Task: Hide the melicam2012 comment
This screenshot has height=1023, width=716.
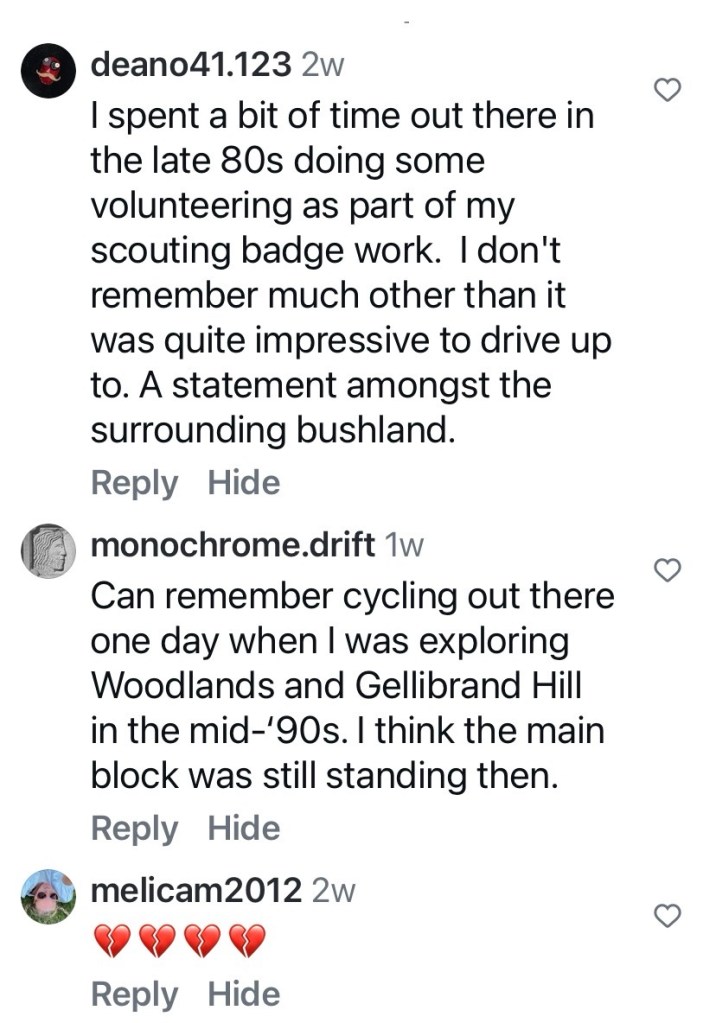Action: (244, 994)
